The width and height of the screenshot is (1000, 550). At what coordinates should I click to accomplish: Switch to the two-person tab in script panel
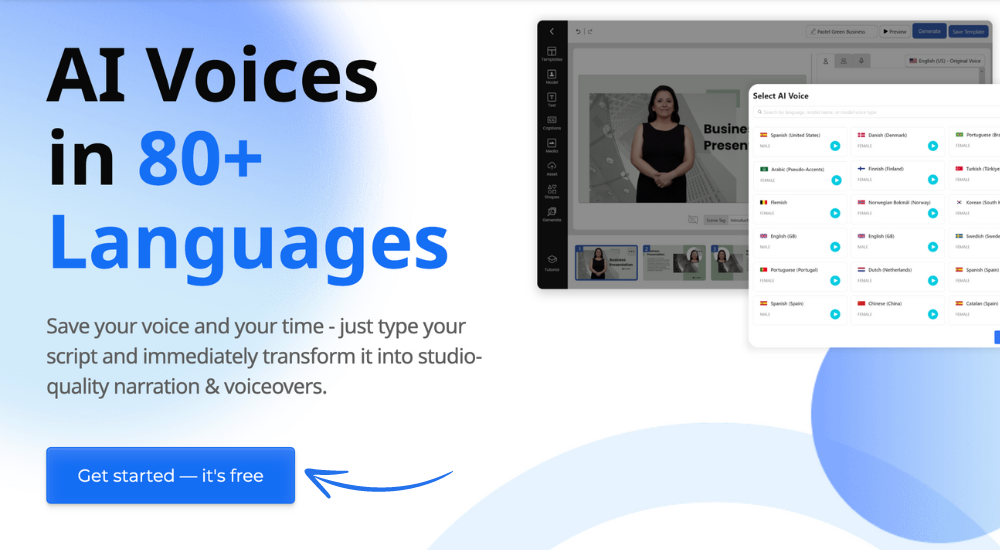[x=843, y=61]
